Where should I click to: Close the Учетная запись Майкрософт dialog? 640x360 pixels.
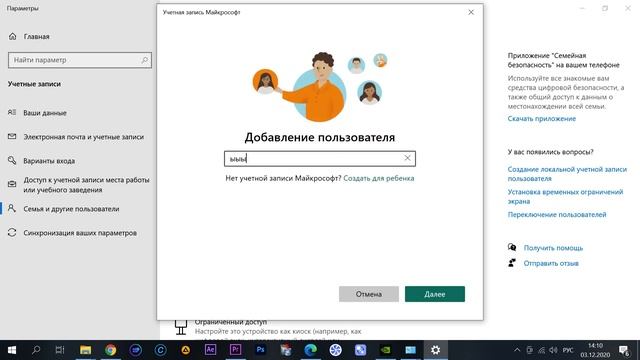(471, 12)
